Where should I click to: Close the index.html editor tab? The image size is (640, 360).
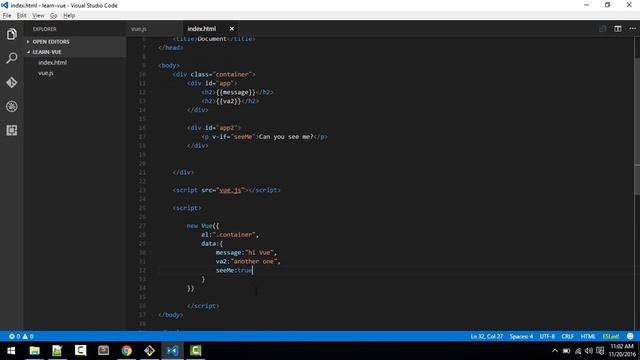coord(231,29)
